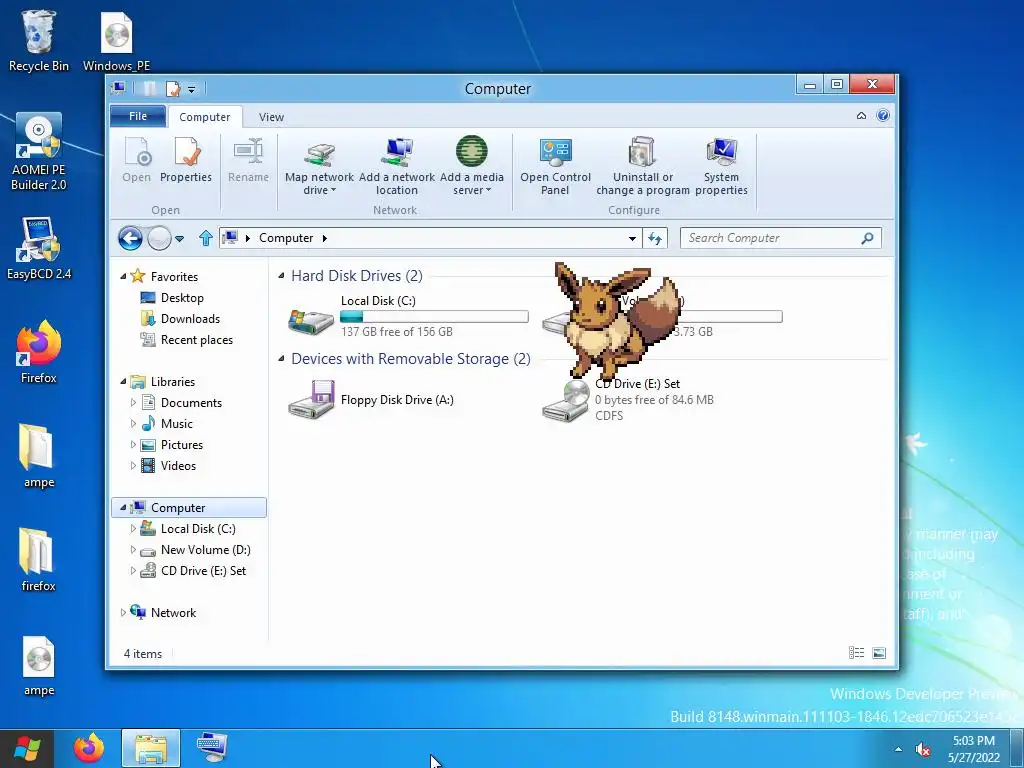
Task: Click the muted volume tray icon
Action: click(x=923, y=749)
